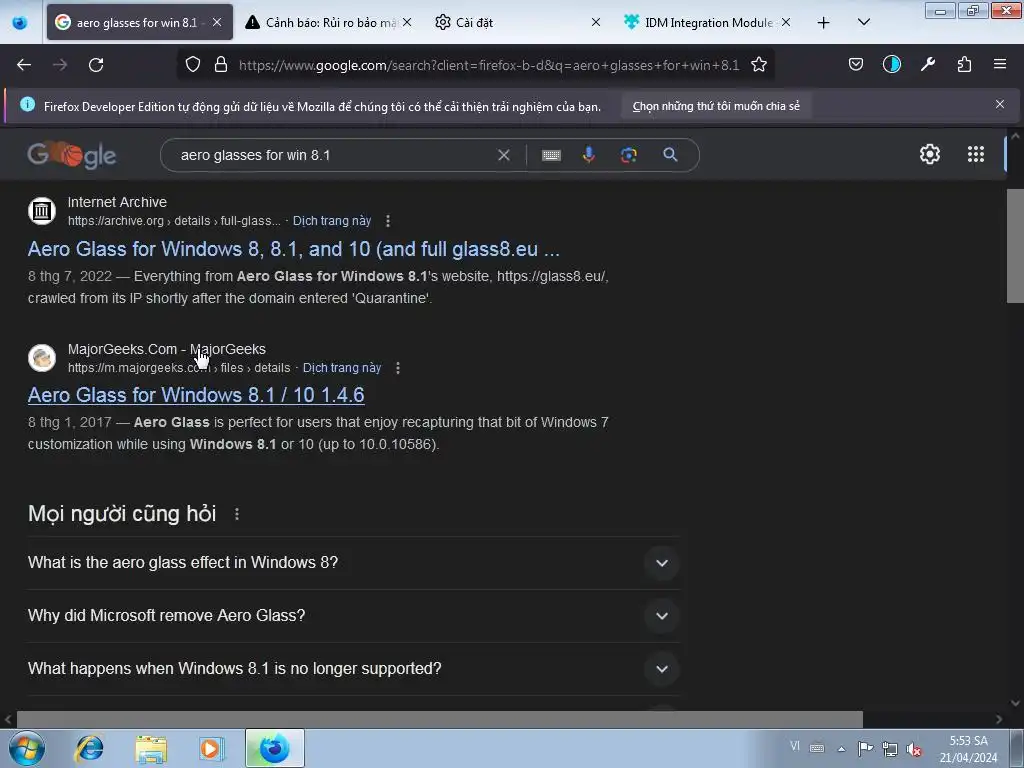Open options next to Mọi người cũng hỏi

tap(237, 514)
